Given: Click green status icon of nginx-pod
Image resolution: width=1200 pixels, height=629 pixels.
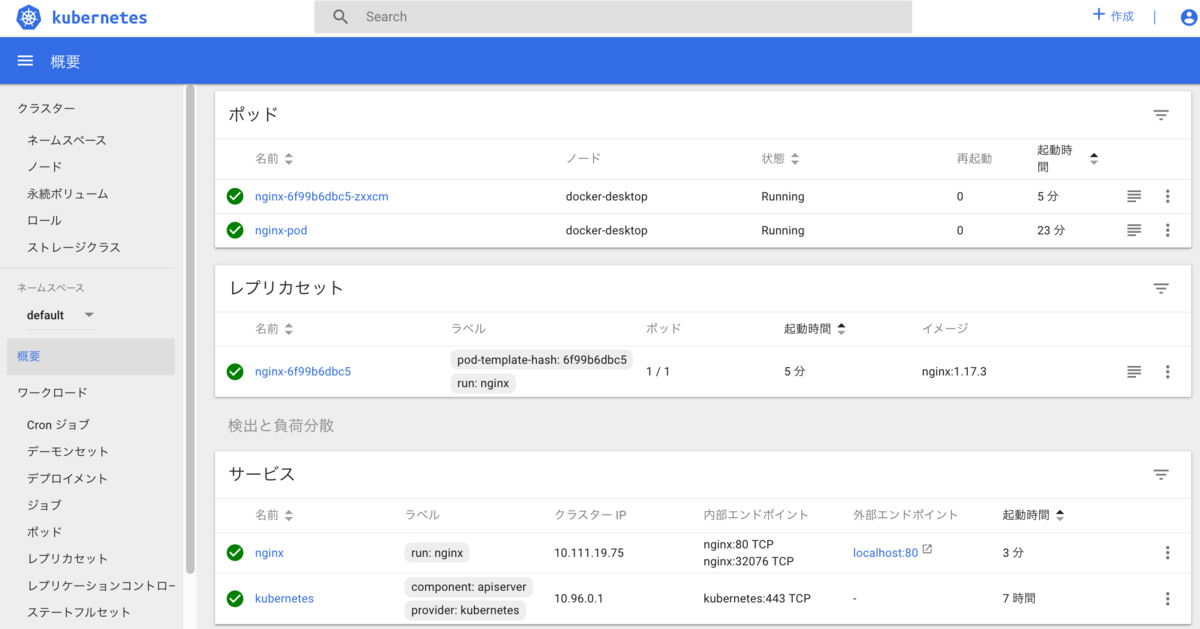Looking at the screenshot, I should click(x=235, y=230).
